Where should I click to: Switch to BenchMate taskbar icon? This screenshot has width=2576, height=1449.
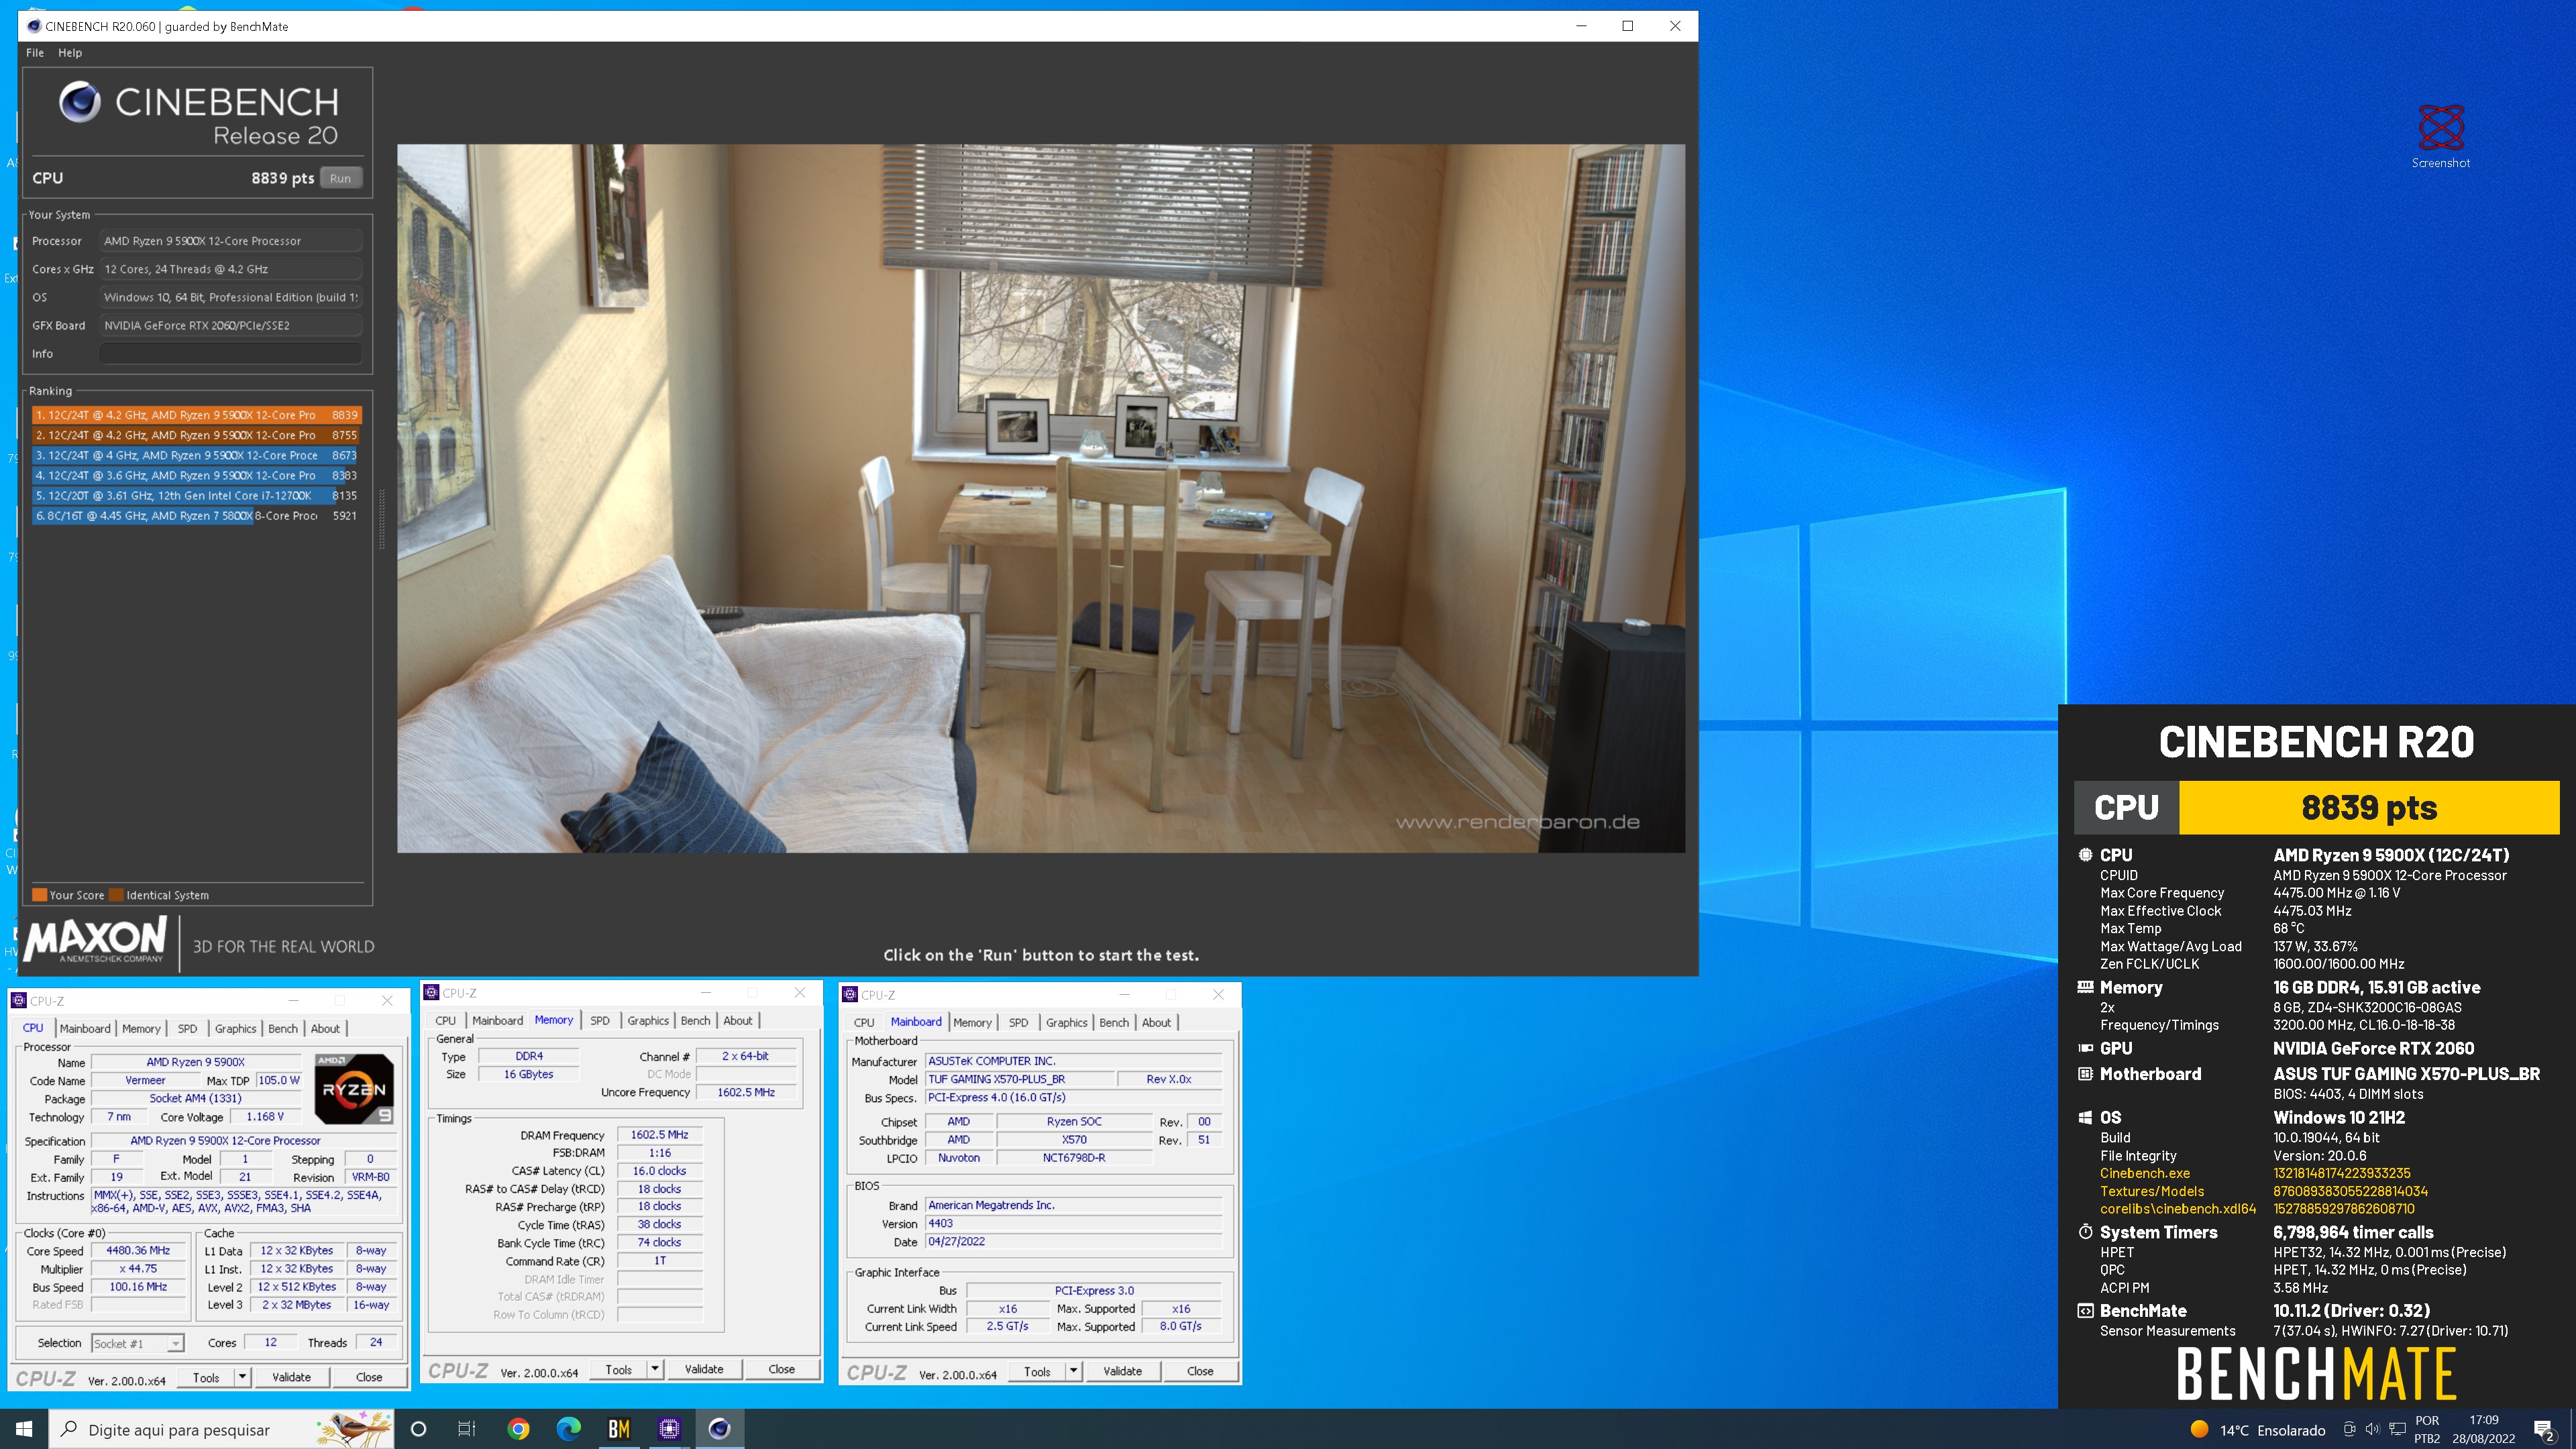619,1429
